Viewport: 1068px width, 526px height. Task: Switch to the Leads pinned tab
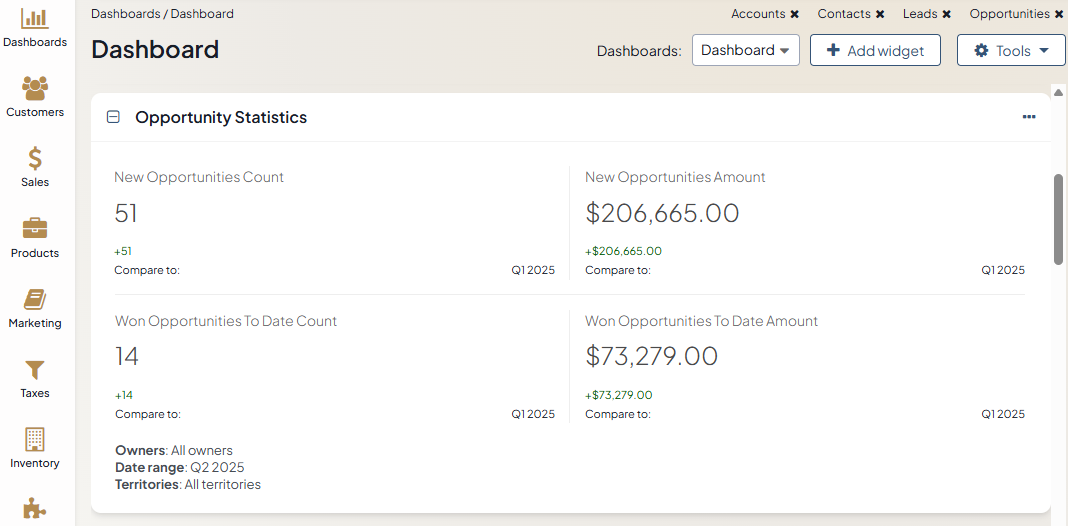[920, 14]
